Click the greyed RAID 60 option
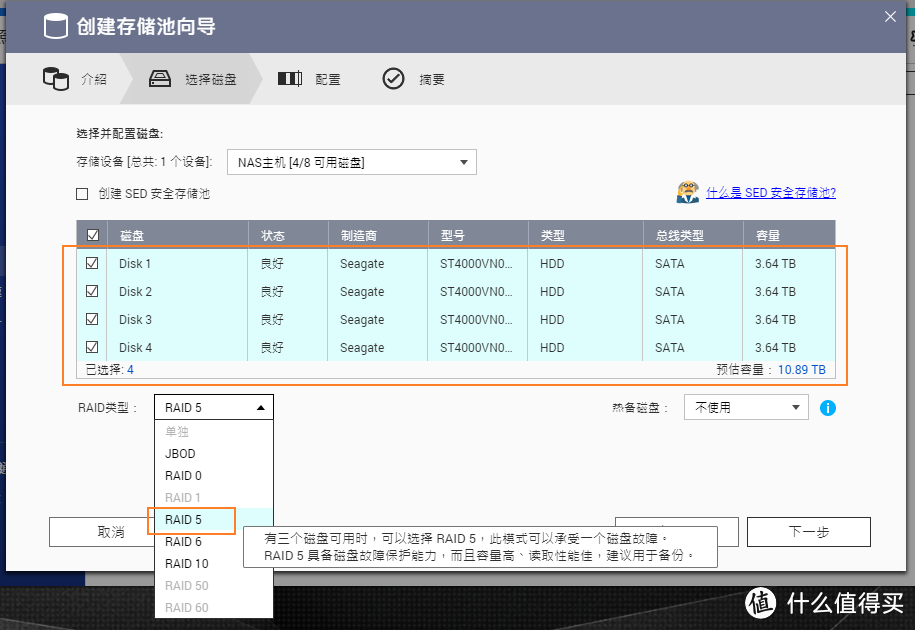 214,608
